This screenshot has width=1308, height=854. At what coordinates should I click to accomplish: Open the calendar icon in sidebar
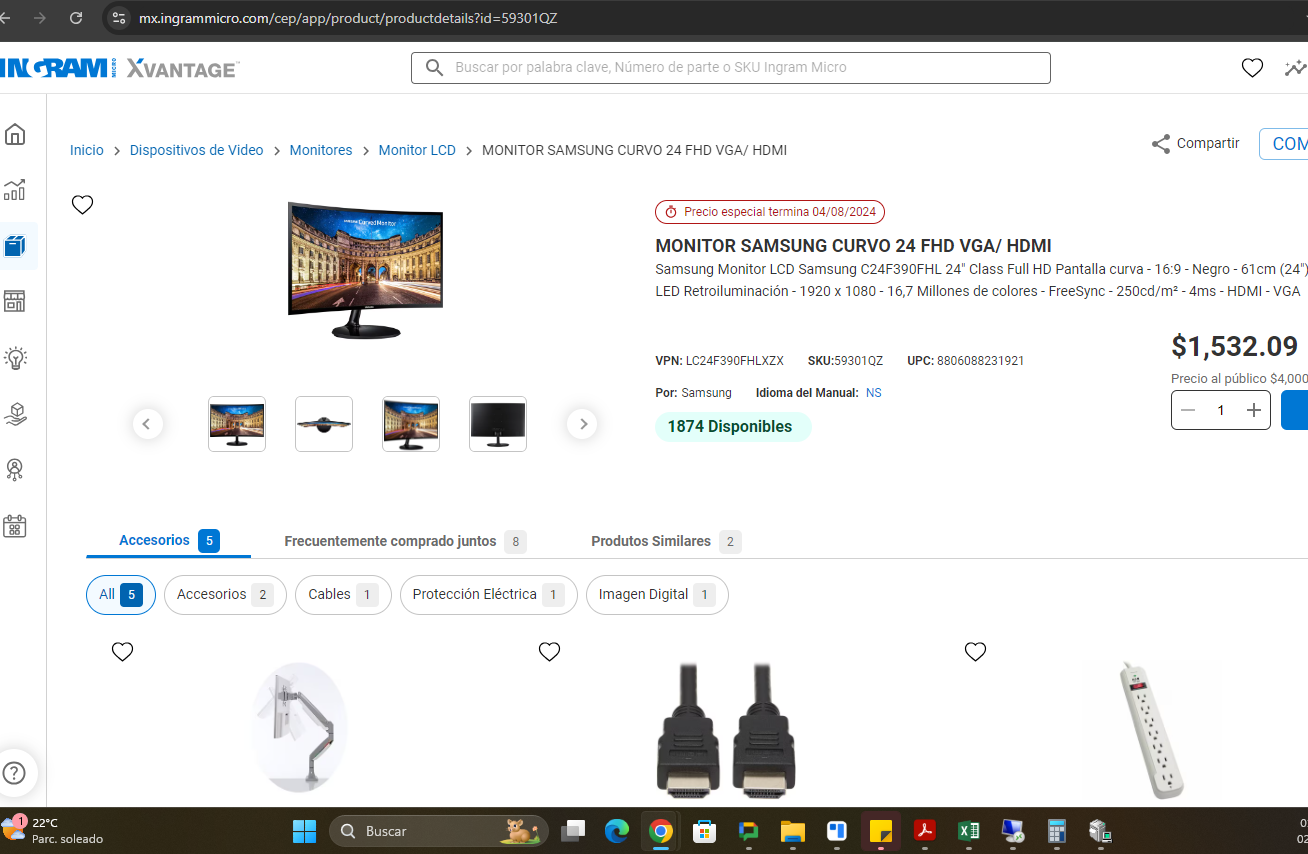click(x=15, y=525)
